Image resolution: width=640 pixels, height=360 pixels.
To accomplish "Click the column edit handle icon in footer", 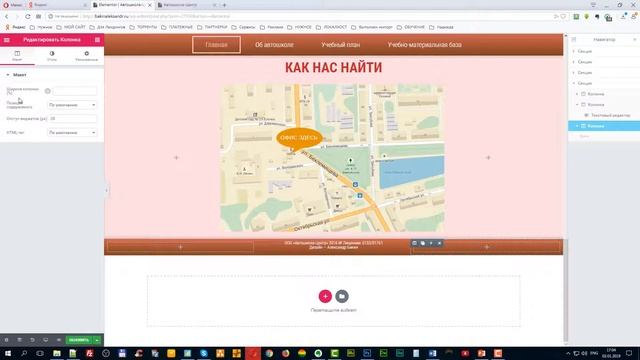I will [x=414, y=243].
